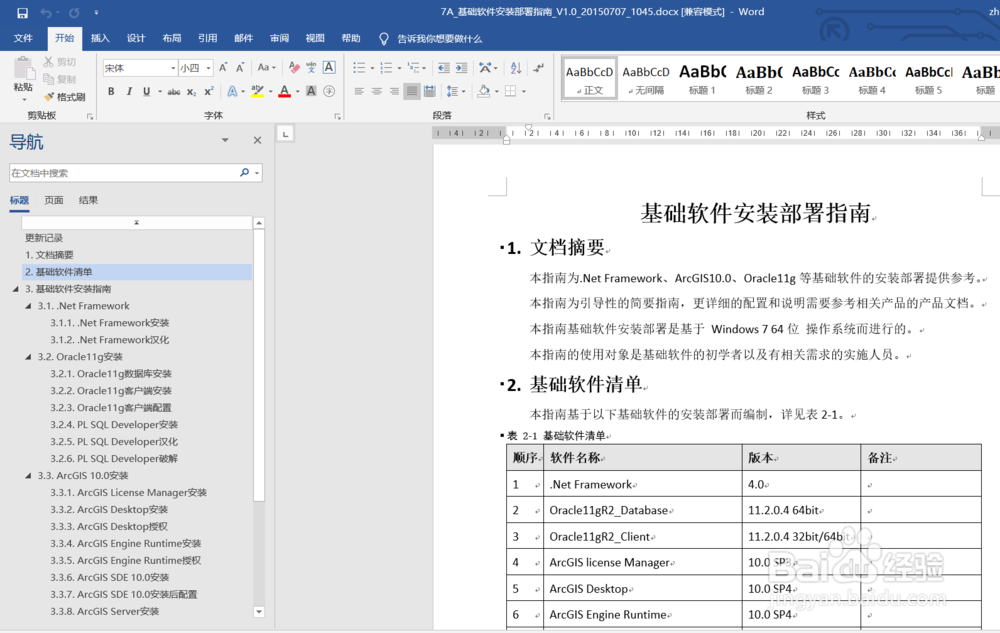1000x633 pixels.
Task: Collapse 3. 基础软件安装指南 heading tree
Action: click(x=15, y=289)
